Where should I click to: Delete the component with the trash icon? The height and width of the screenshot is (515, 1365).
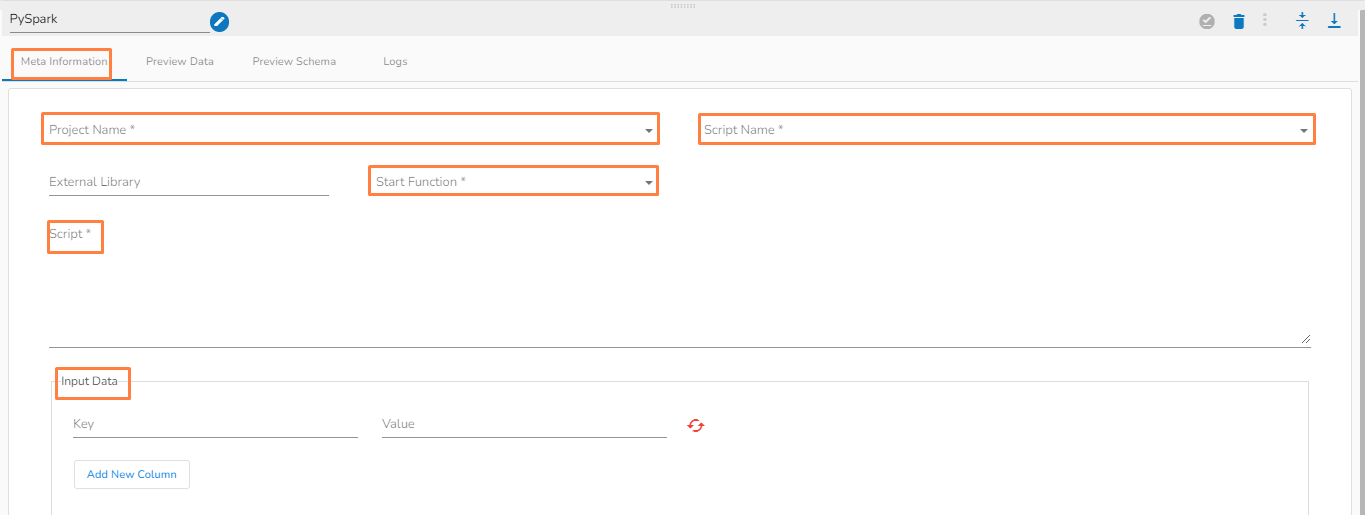(x=1239, y=21)
